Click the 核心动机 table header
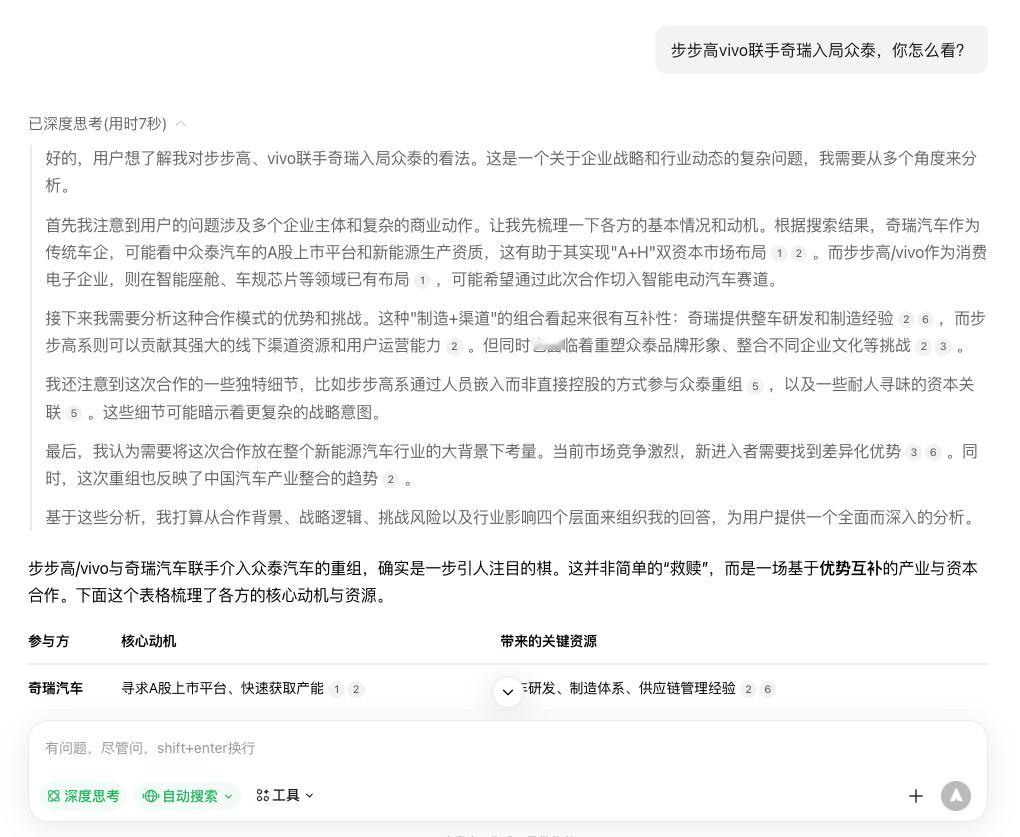 coord(148,641)
